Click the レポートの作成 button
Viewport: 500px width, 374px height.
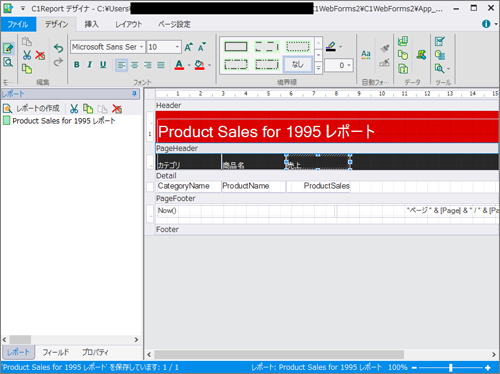pyautogui.click(x=31, y=108)
